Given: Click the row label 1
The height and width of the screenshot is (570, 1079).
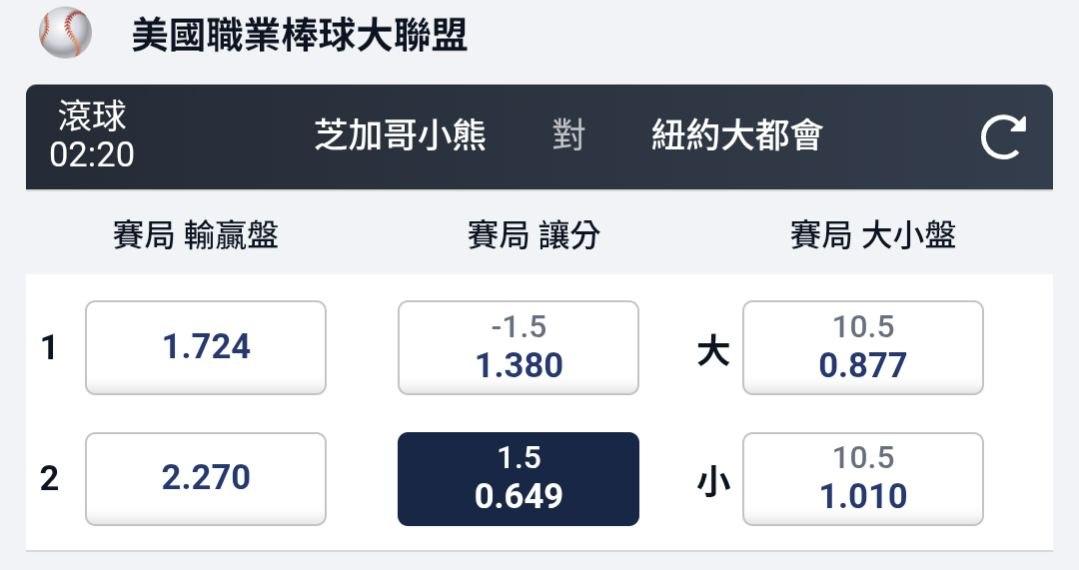Looking at the screenshot, I should 48,349.
